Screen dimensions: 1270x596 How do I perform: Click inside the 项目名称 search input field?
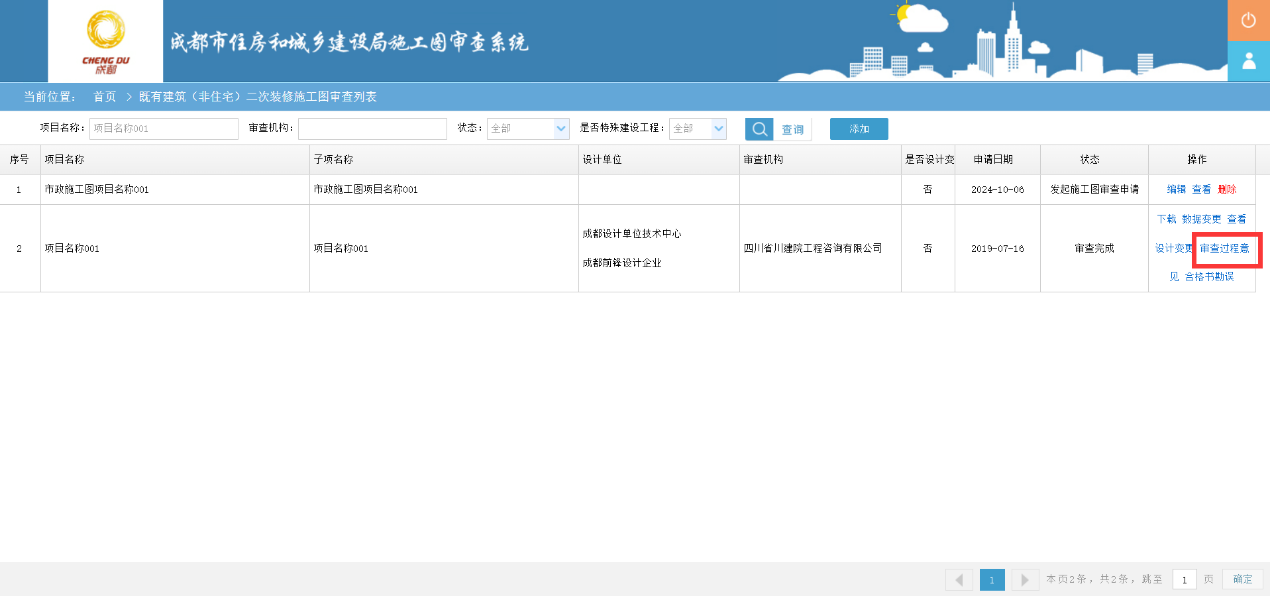point(163,128)
